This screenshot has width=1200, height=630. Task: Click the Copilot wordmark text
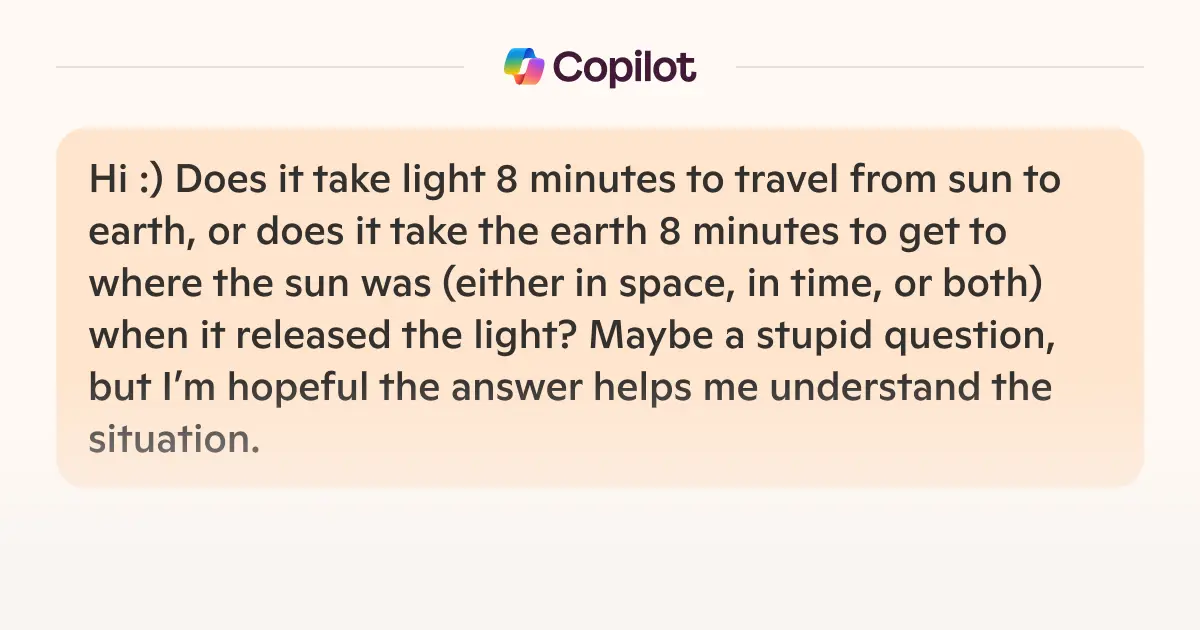point(624,67)
